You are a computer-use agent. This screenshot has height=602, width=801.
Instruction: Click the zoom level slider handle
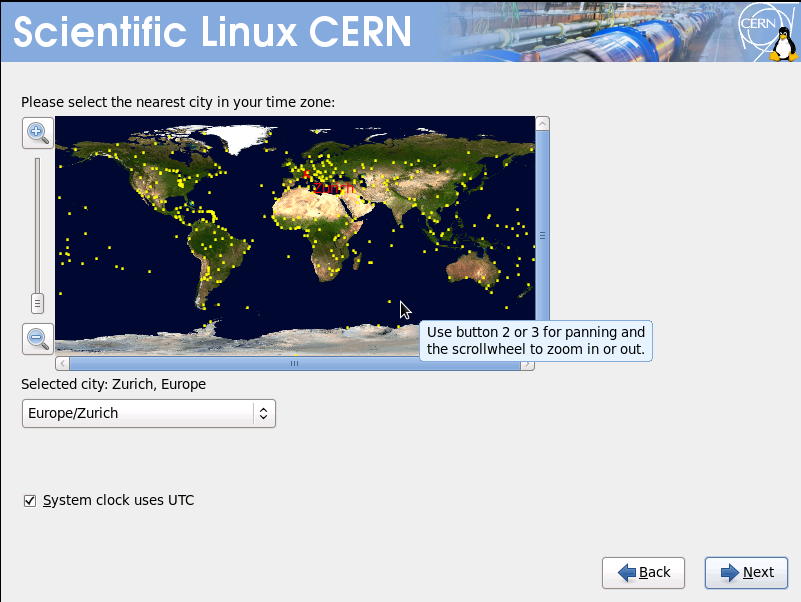(37, 303)
